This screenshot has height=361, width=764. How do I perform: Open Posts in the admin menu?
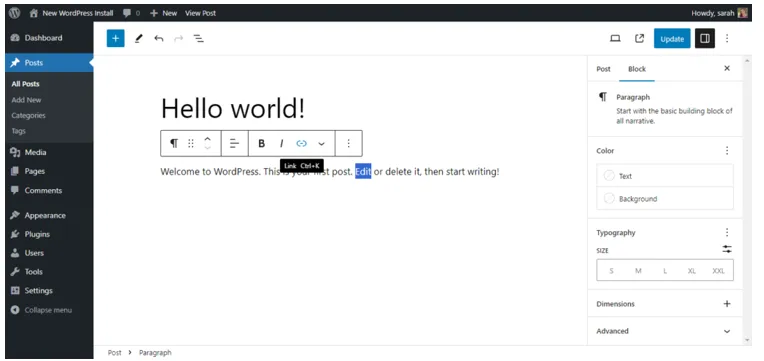coord(49,62)
